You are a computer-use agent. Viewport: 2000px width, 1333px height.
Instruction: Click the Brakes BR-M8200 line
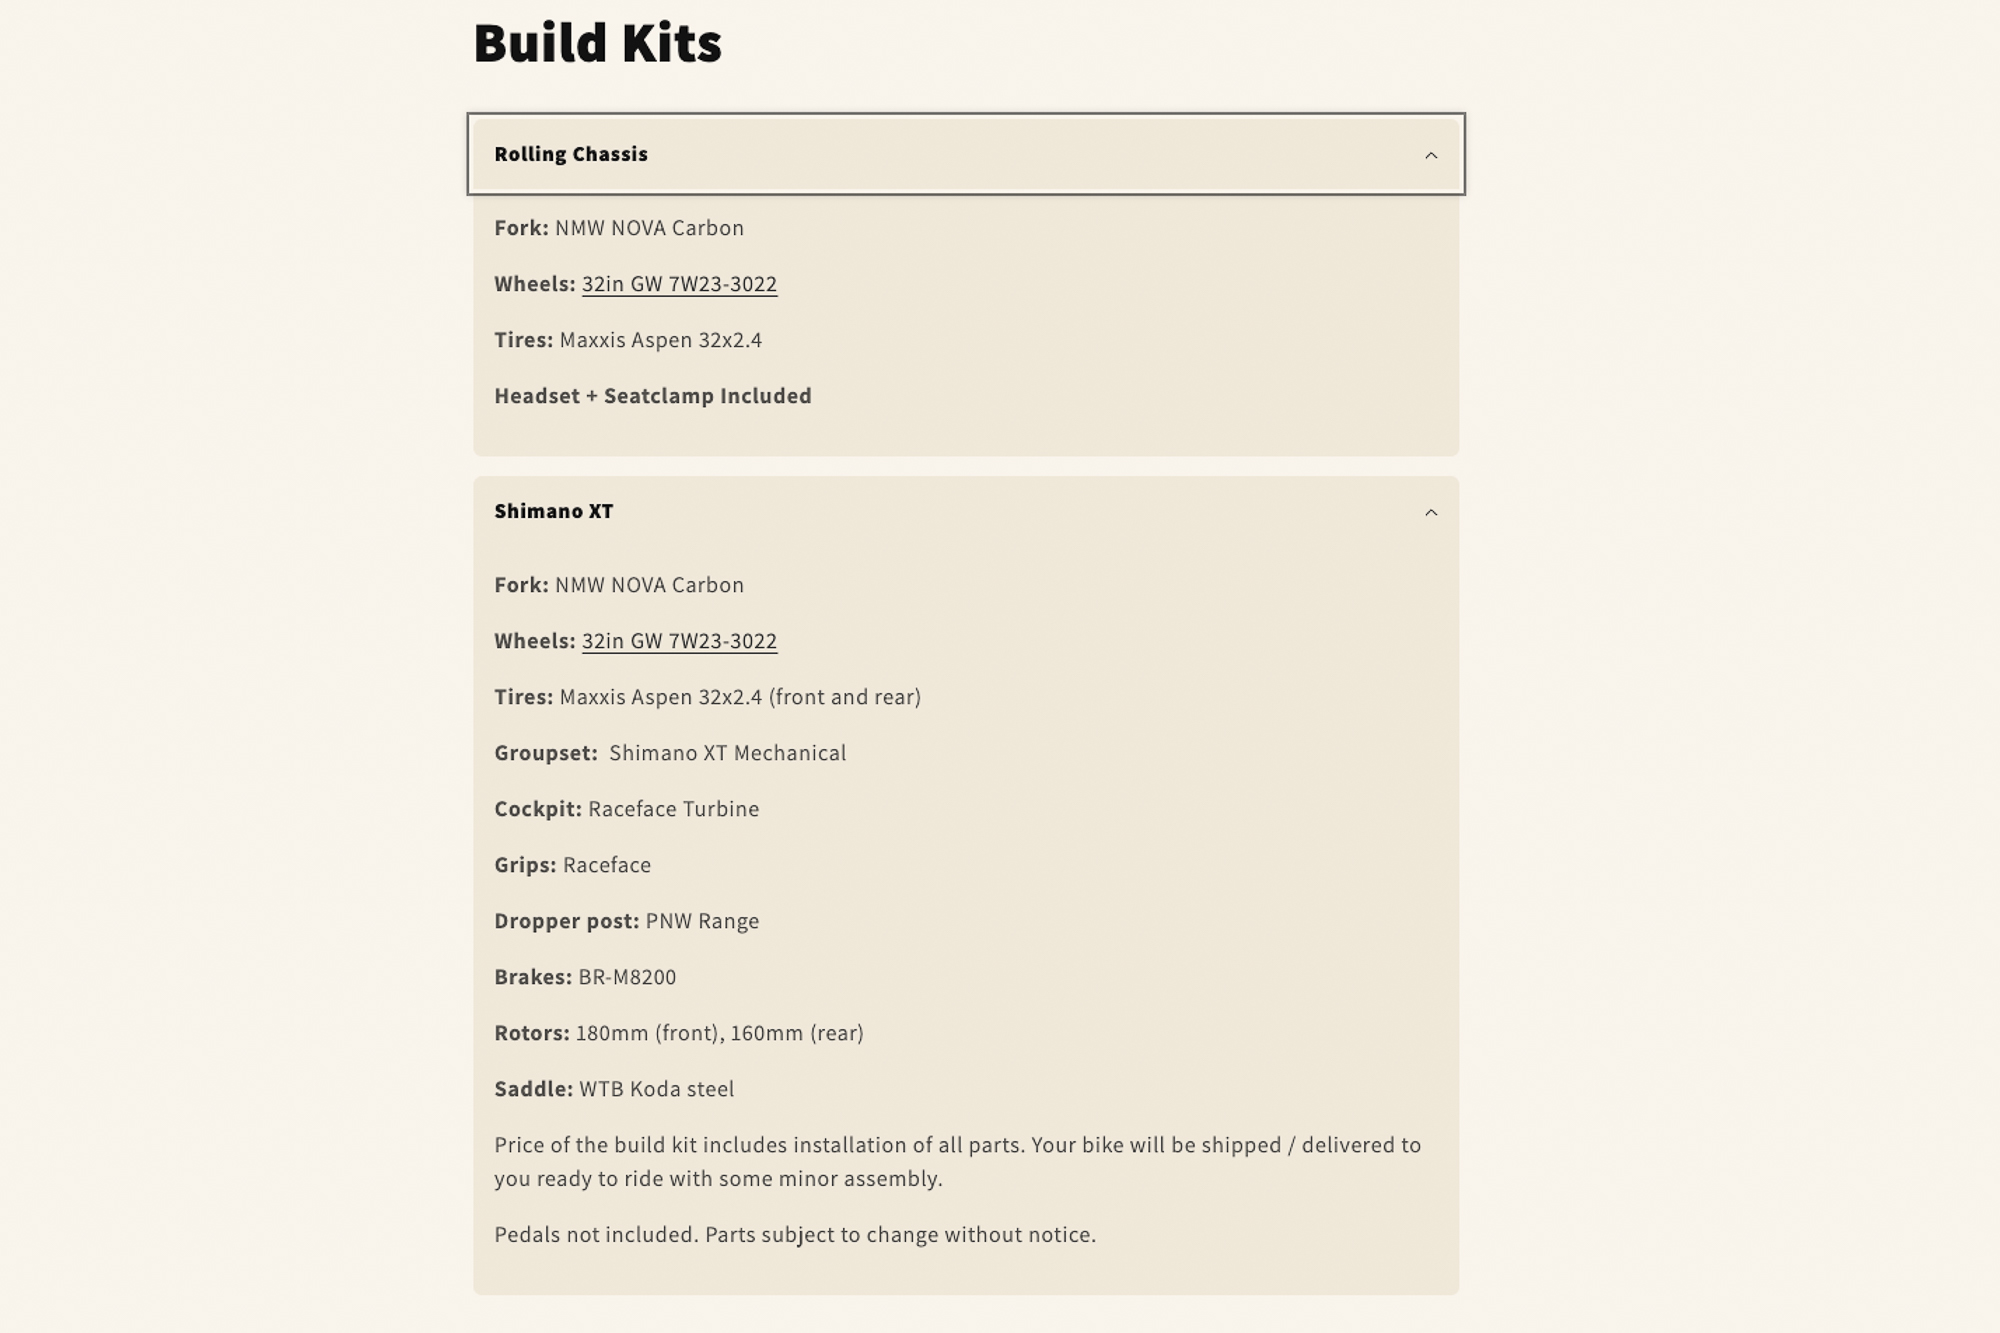click(x=585, y=977)
